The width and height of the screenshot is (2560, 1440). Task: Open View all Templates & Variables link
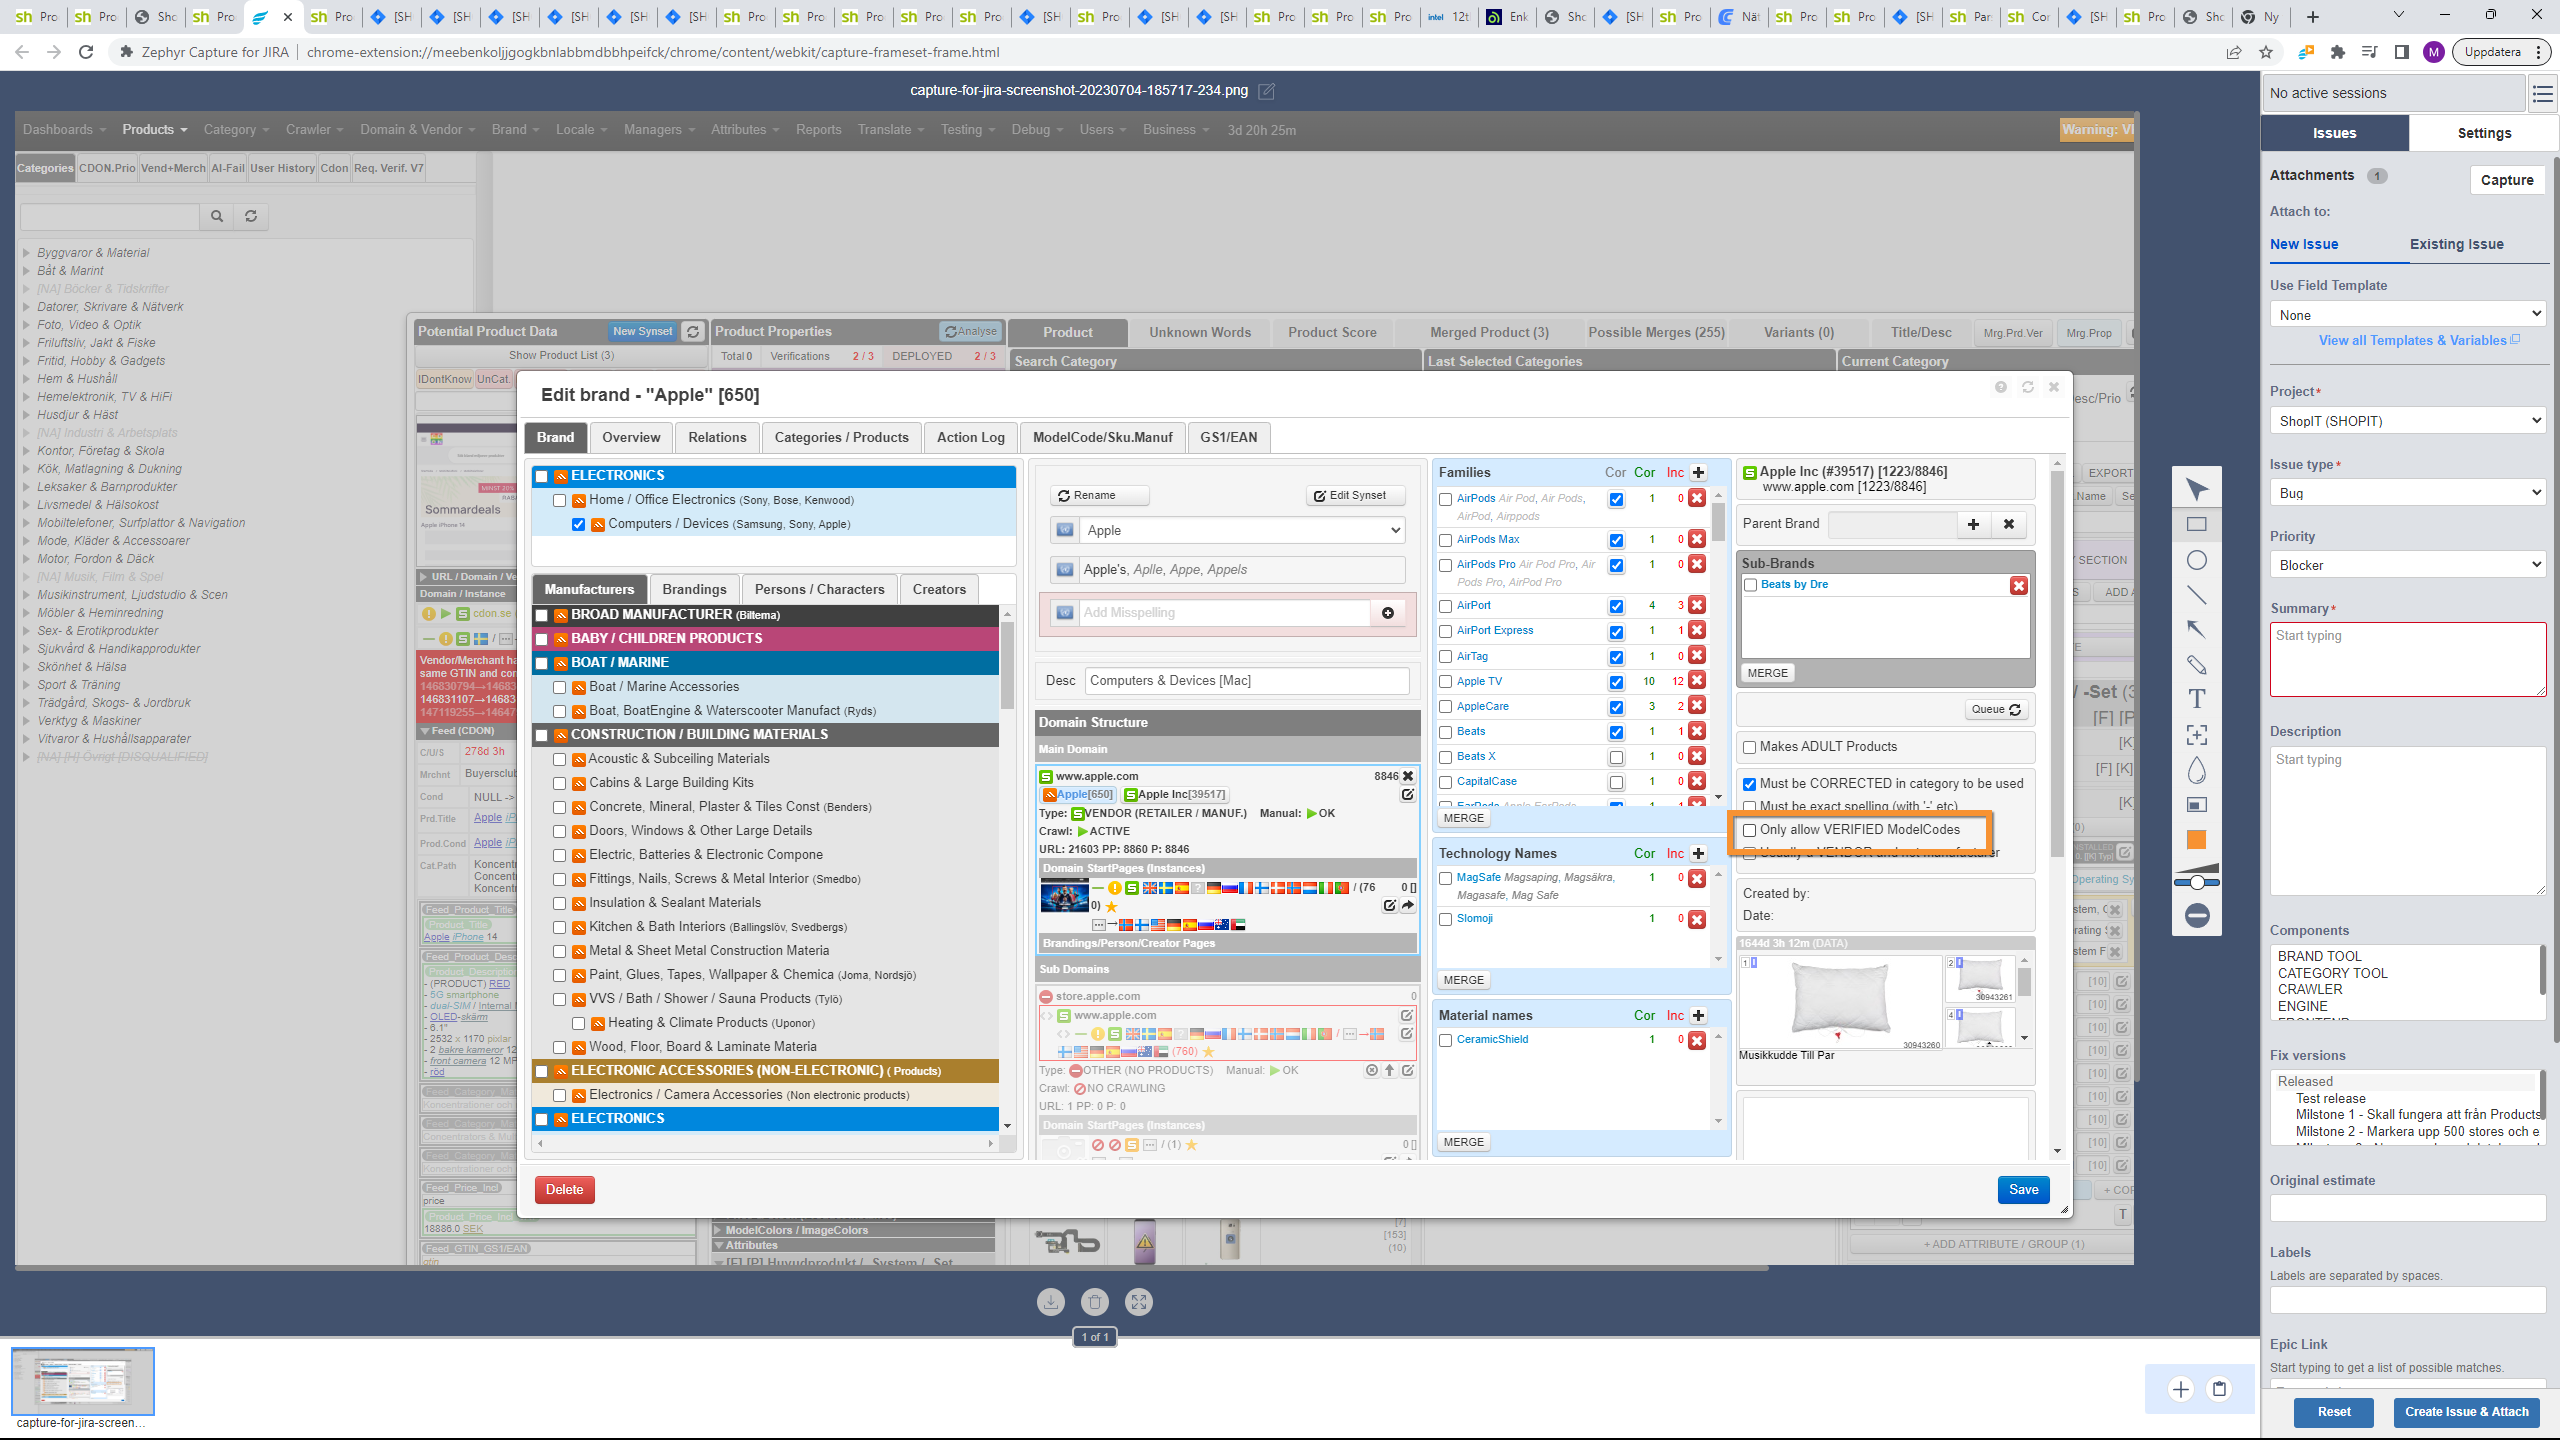click(2412, 341)
